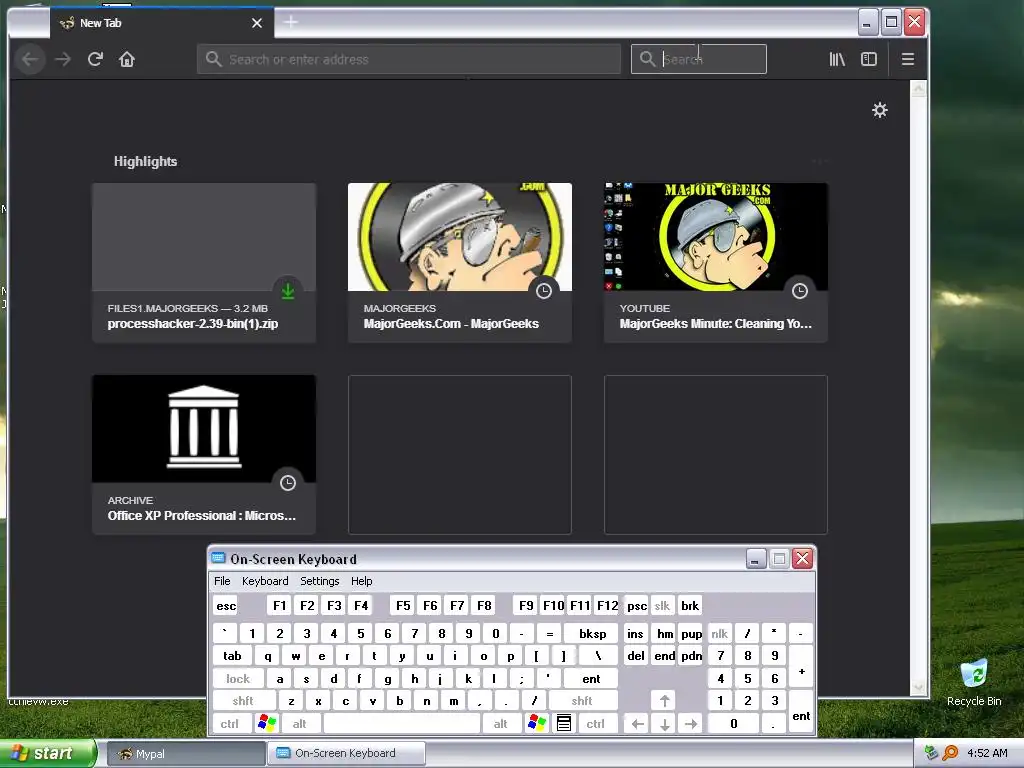Screen dimensions: 1024x768
Task: Open New Tab settings gear
Action: click(x=880, y=110)
